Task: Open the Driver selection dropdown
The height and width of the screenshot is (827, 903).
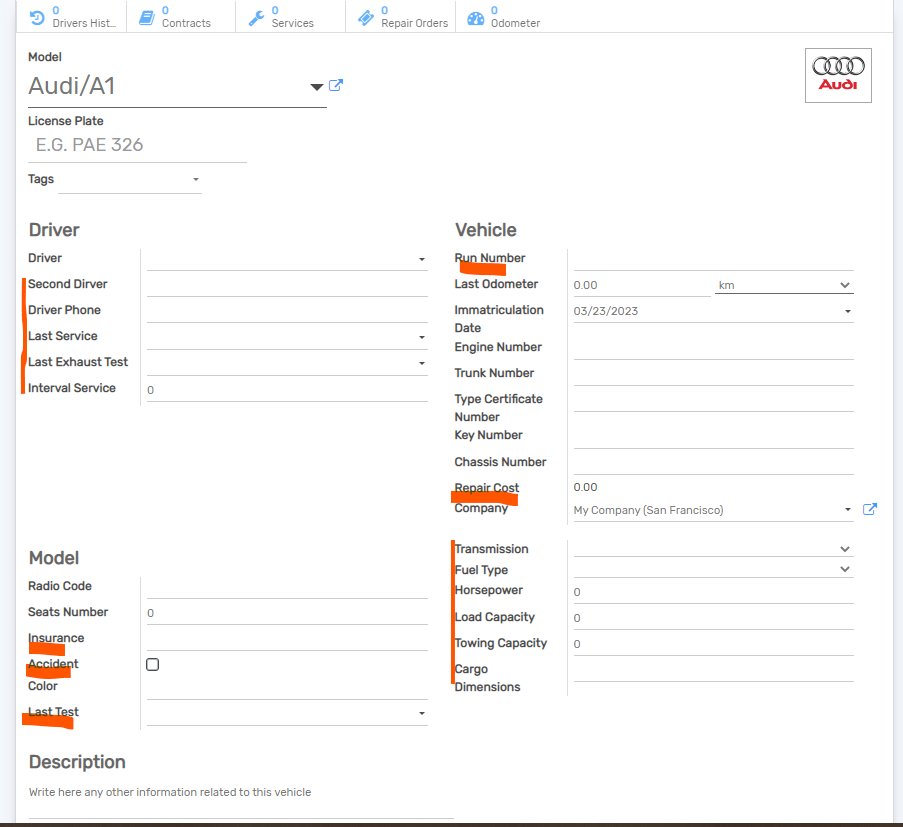Action: click(421, 260)
